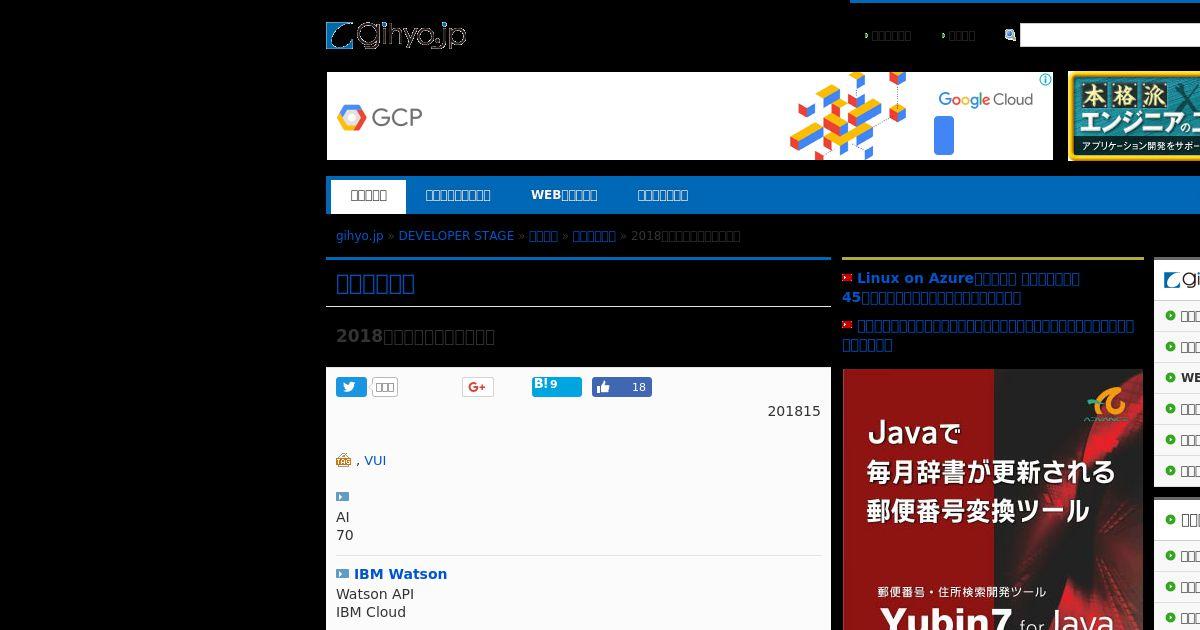Share via the Google+ button
The width and height of the screenshot is (1200, 630).
(x=478, y=387)
